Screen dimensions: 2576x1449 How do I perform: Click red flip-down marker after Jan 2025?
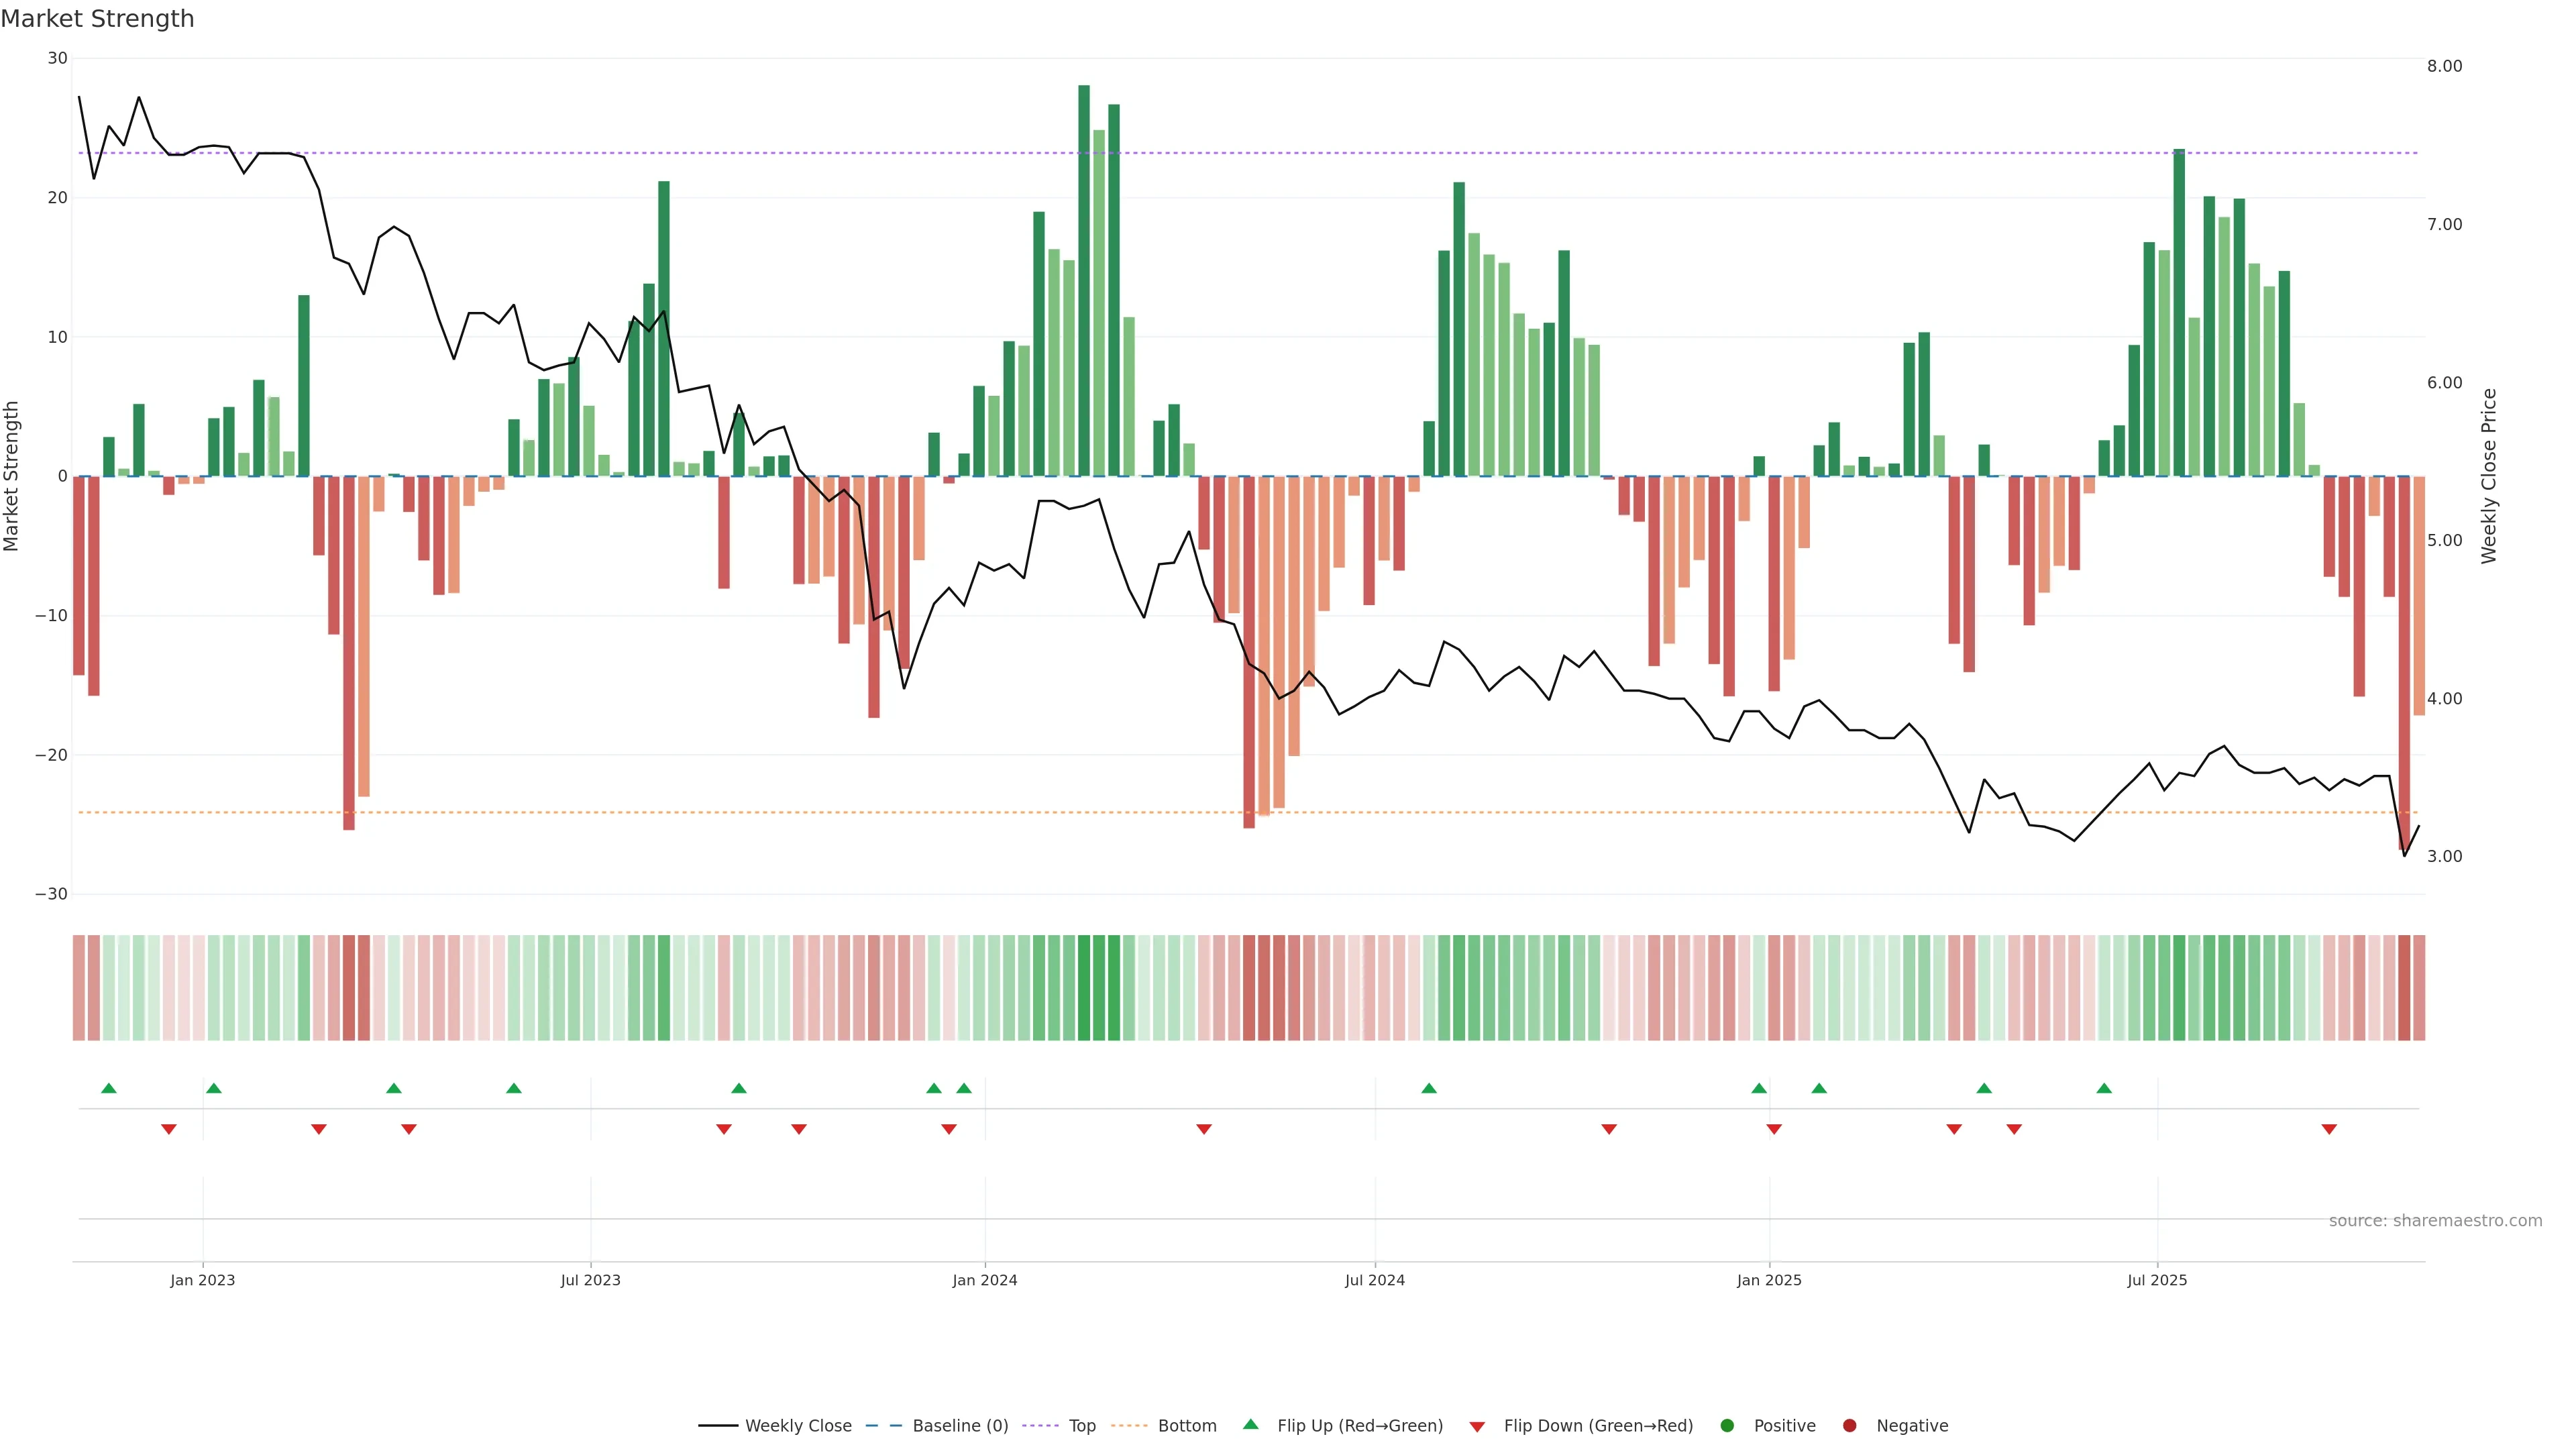pos(1774,1129)
